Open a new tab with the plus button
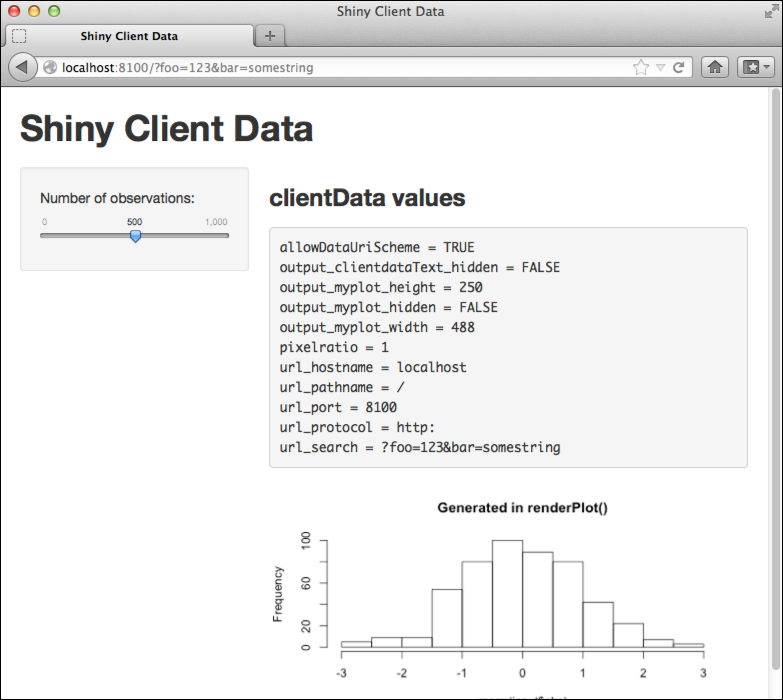 click(x=270, y=35)
